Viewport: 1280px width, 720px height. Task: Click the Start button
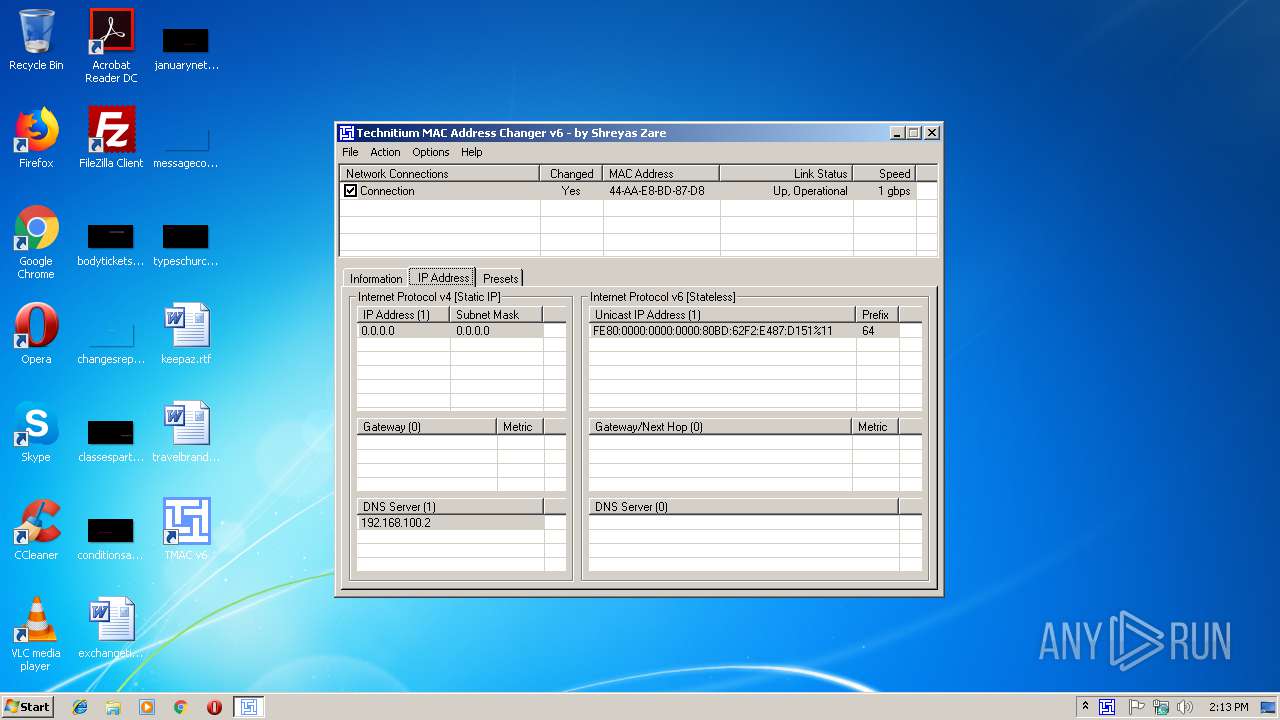(x=27, y=707)
